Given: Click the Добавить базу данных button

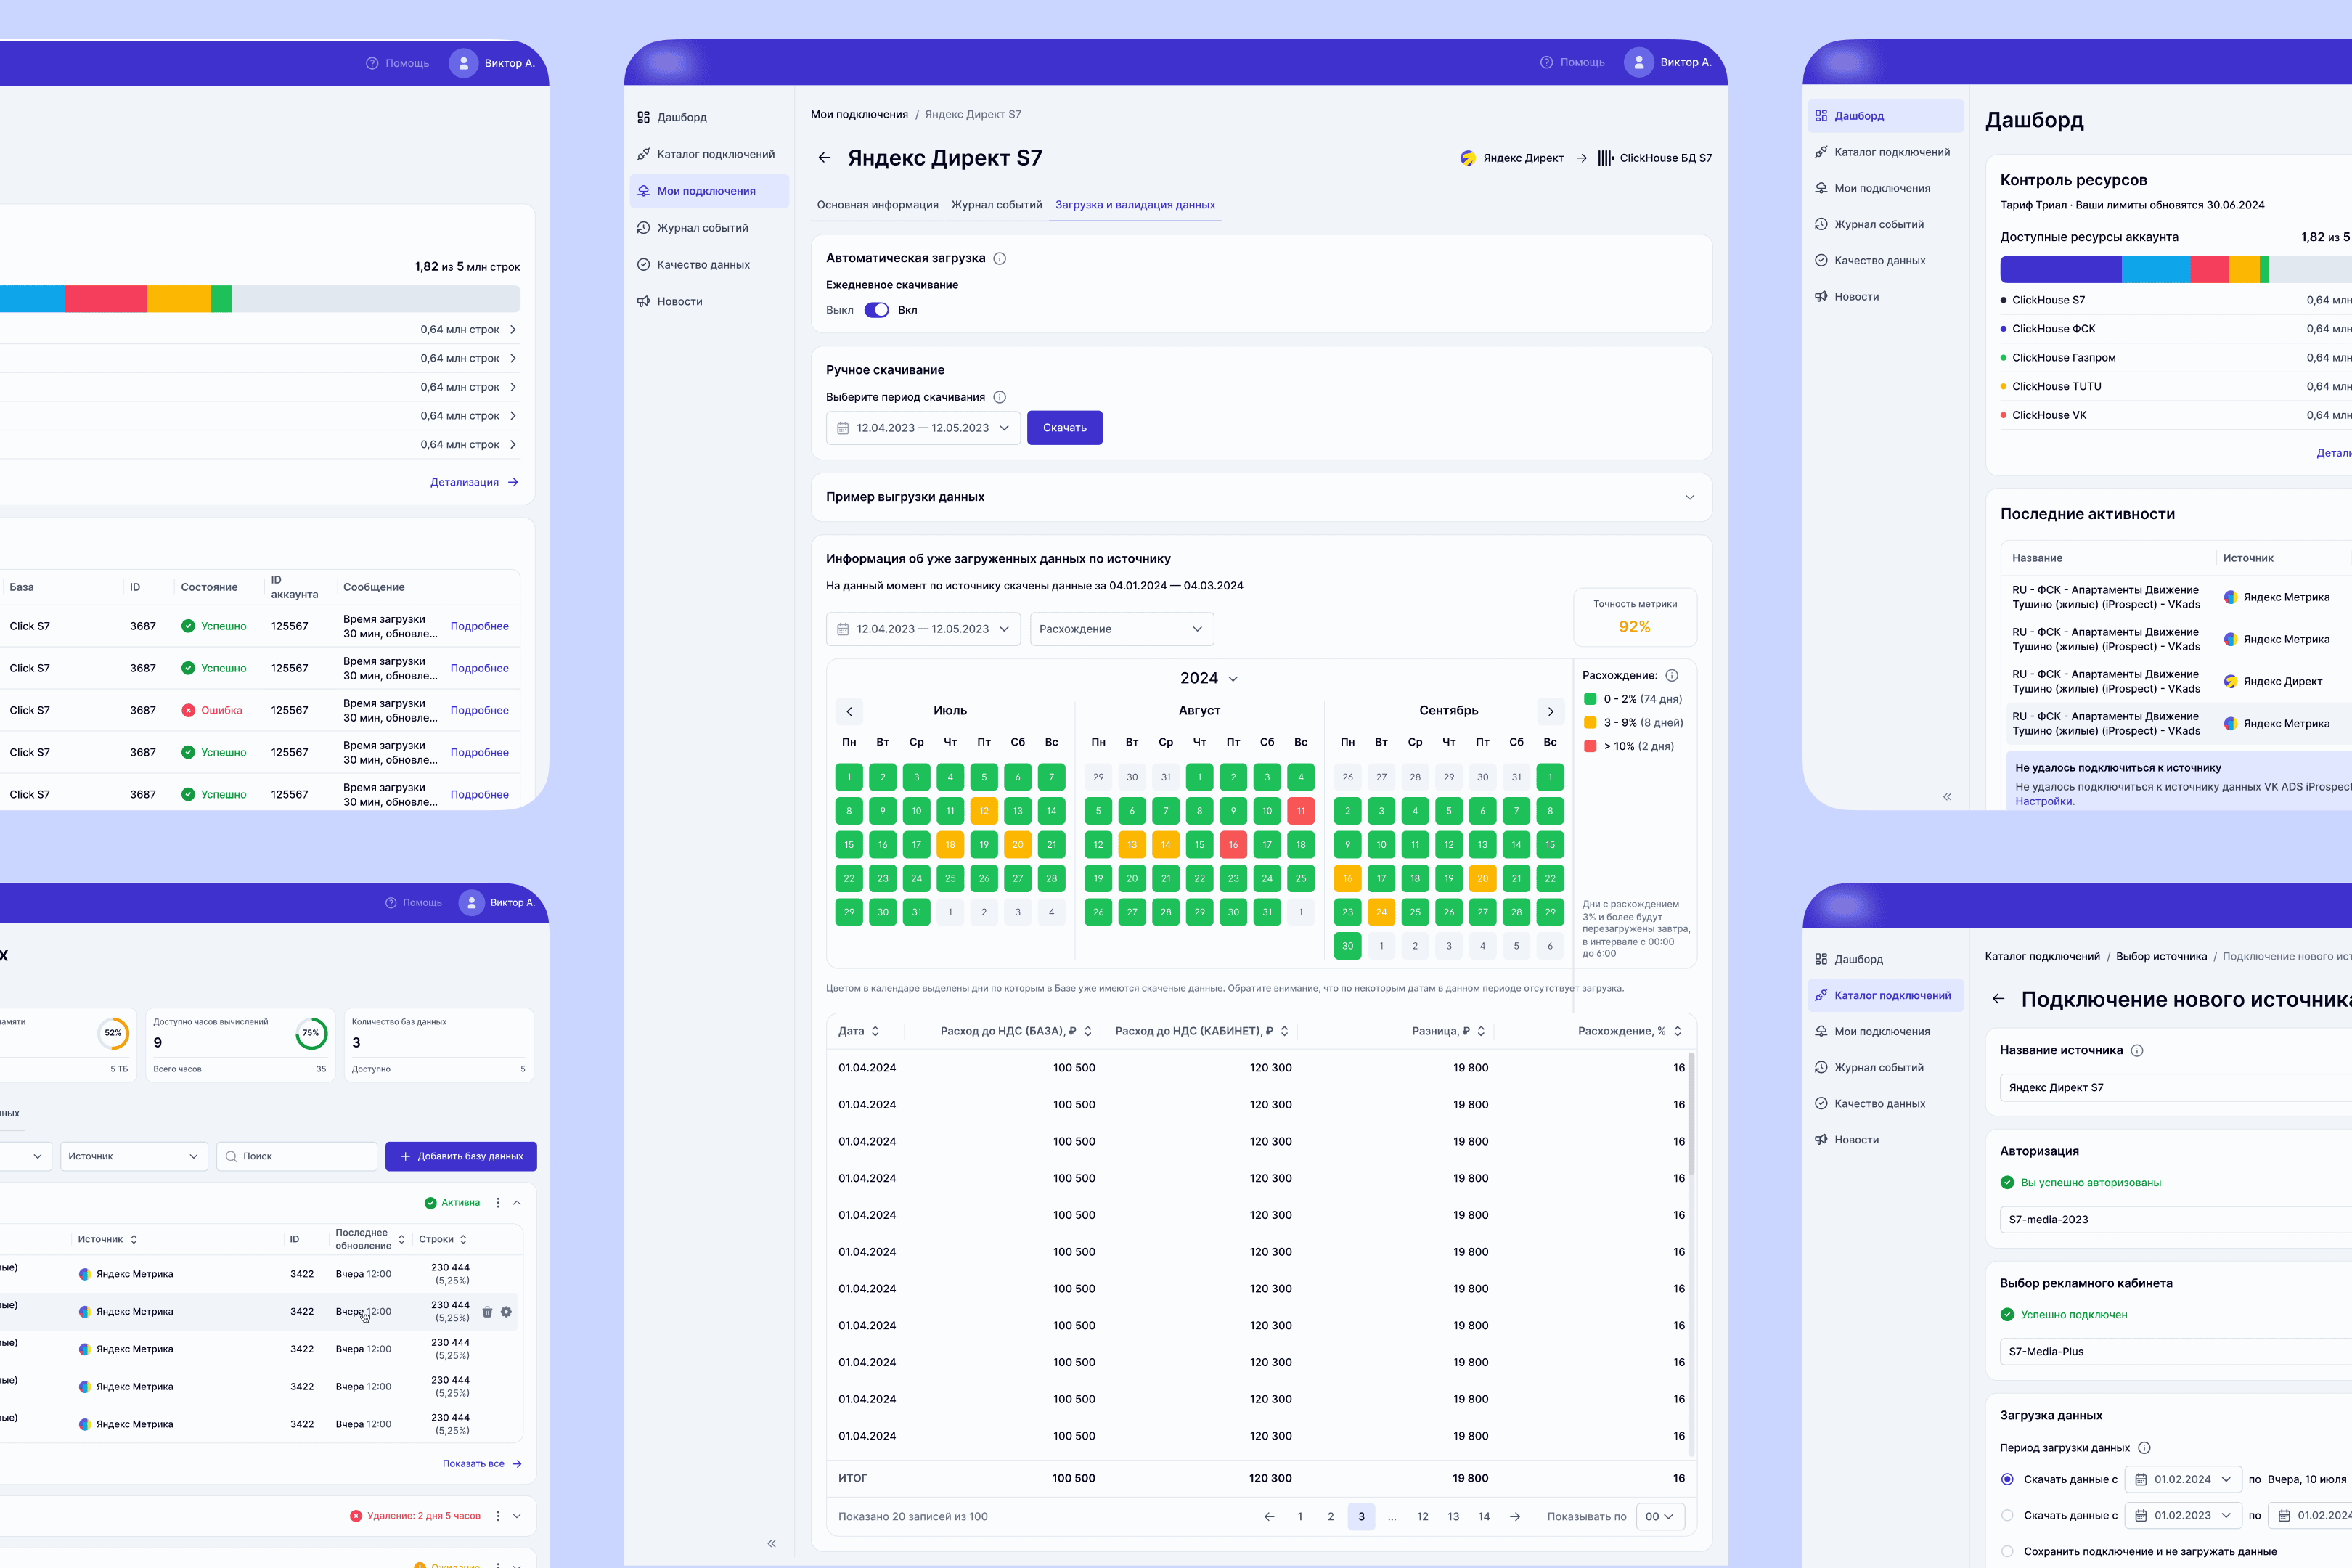Looking at the screenshot, I should (x=461, y=1156).
